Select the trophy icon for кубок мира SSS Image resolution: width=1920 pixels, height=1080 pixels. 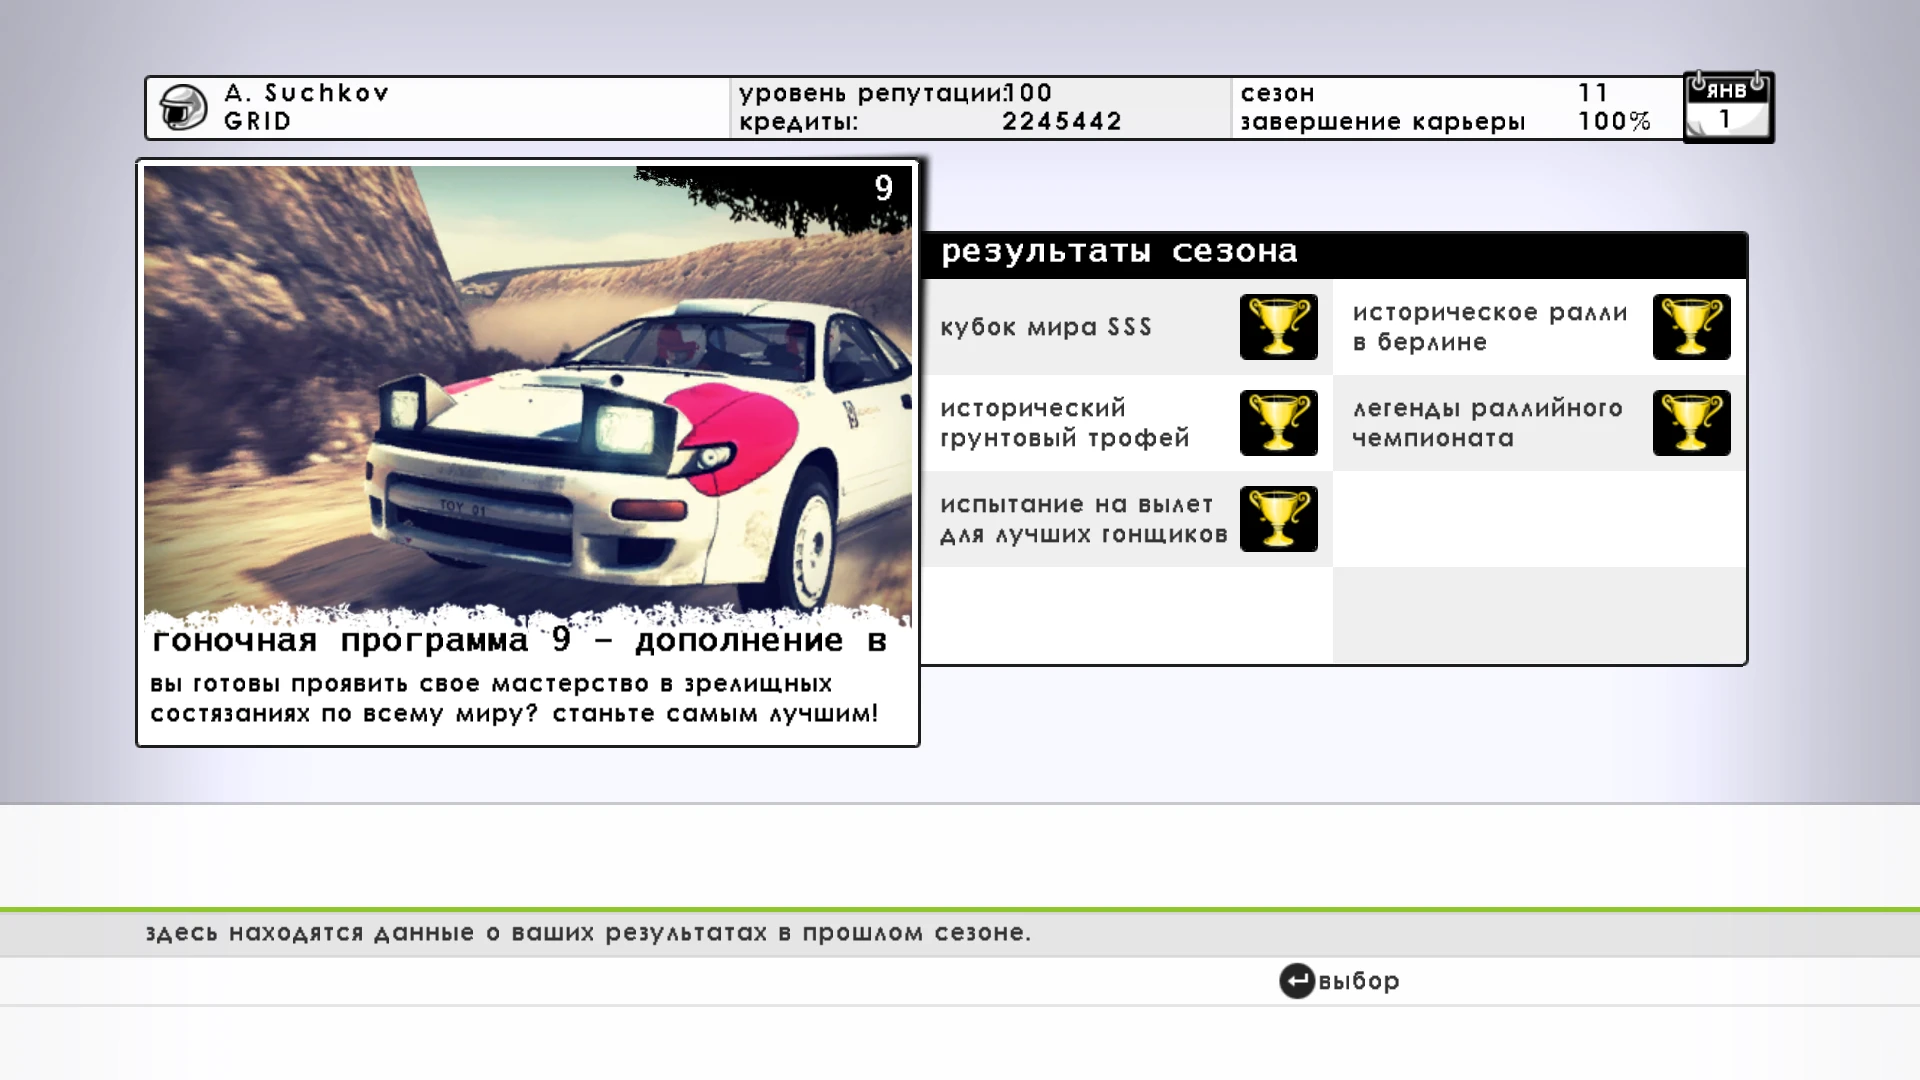point(1278,327)
